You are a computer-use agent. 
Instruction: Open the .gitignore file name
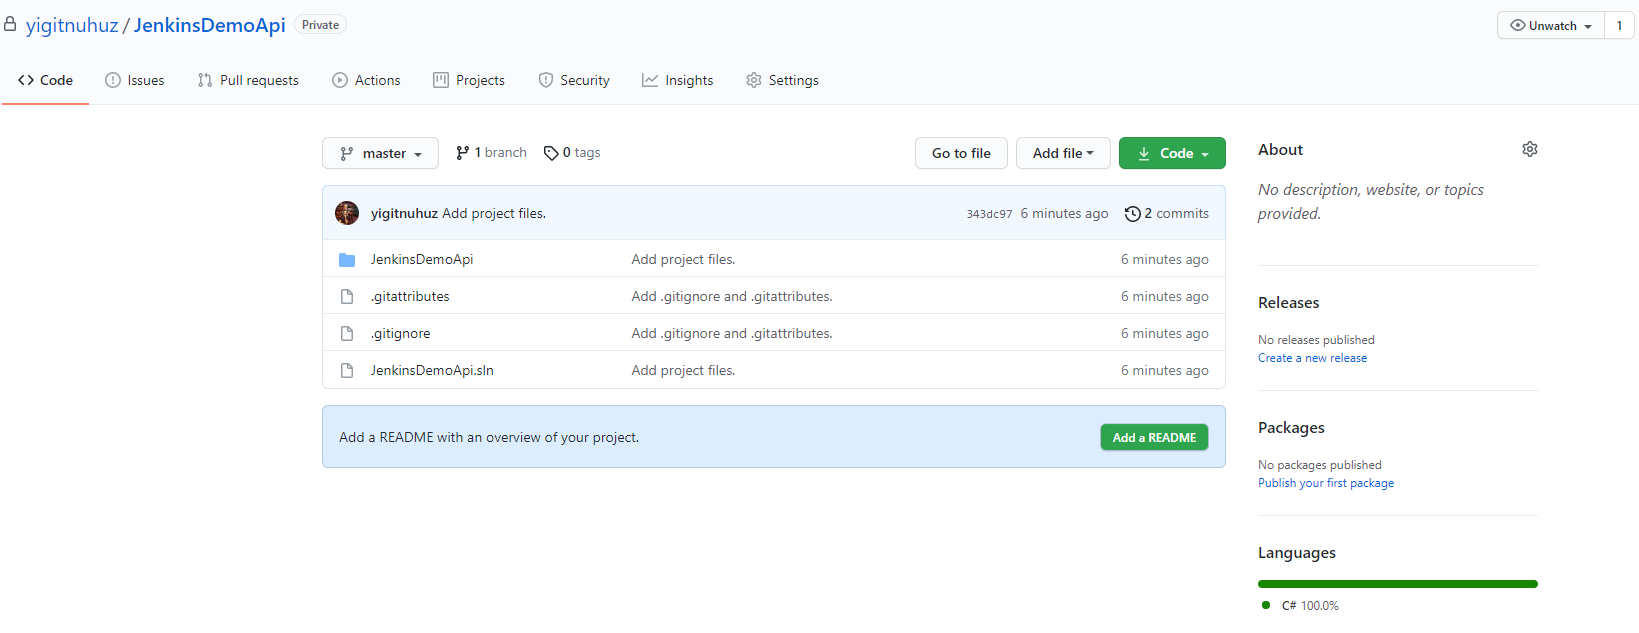(x=401, y=333)
